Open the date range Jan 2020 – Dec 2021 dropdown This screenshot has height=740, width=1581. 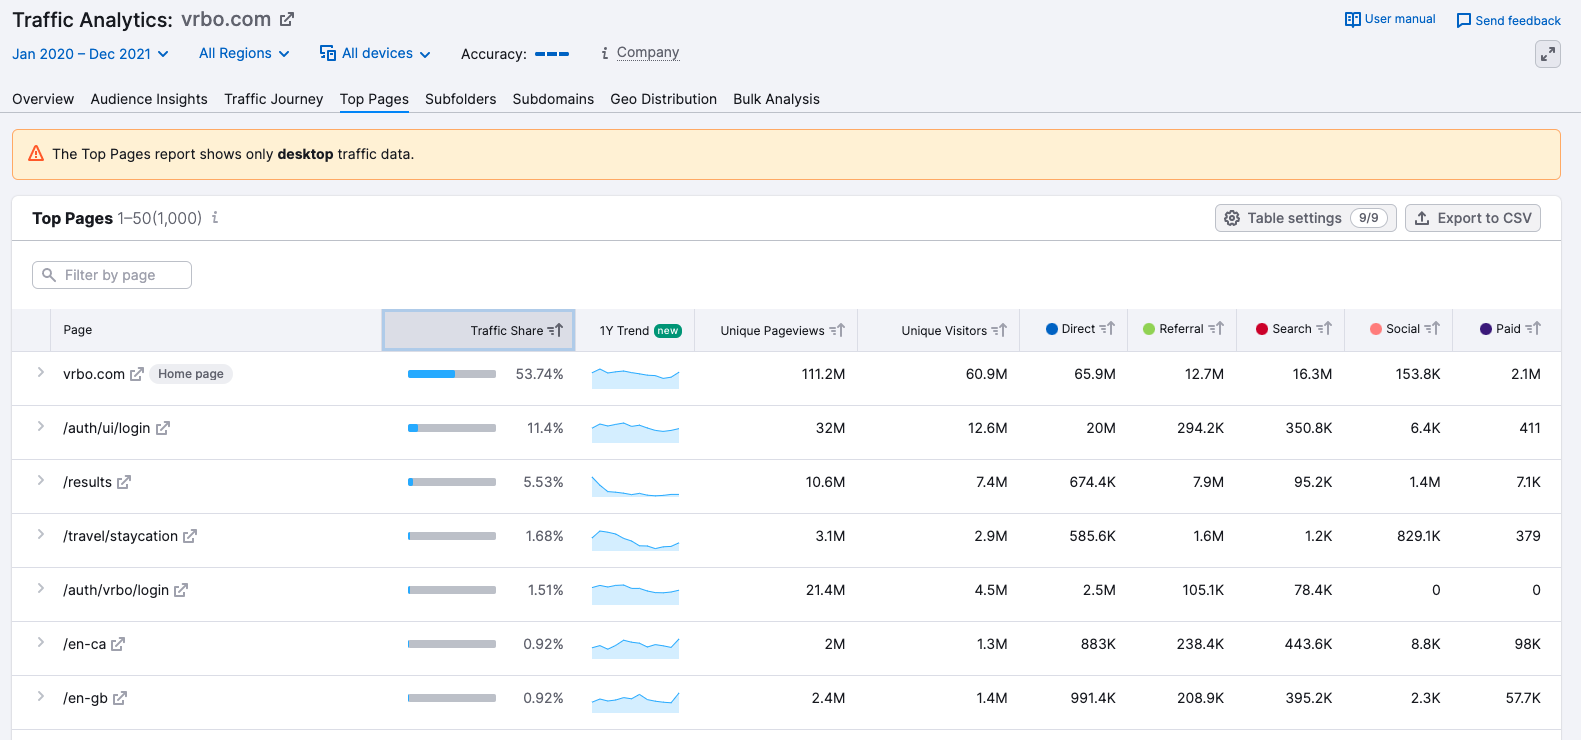coord(90,54)
